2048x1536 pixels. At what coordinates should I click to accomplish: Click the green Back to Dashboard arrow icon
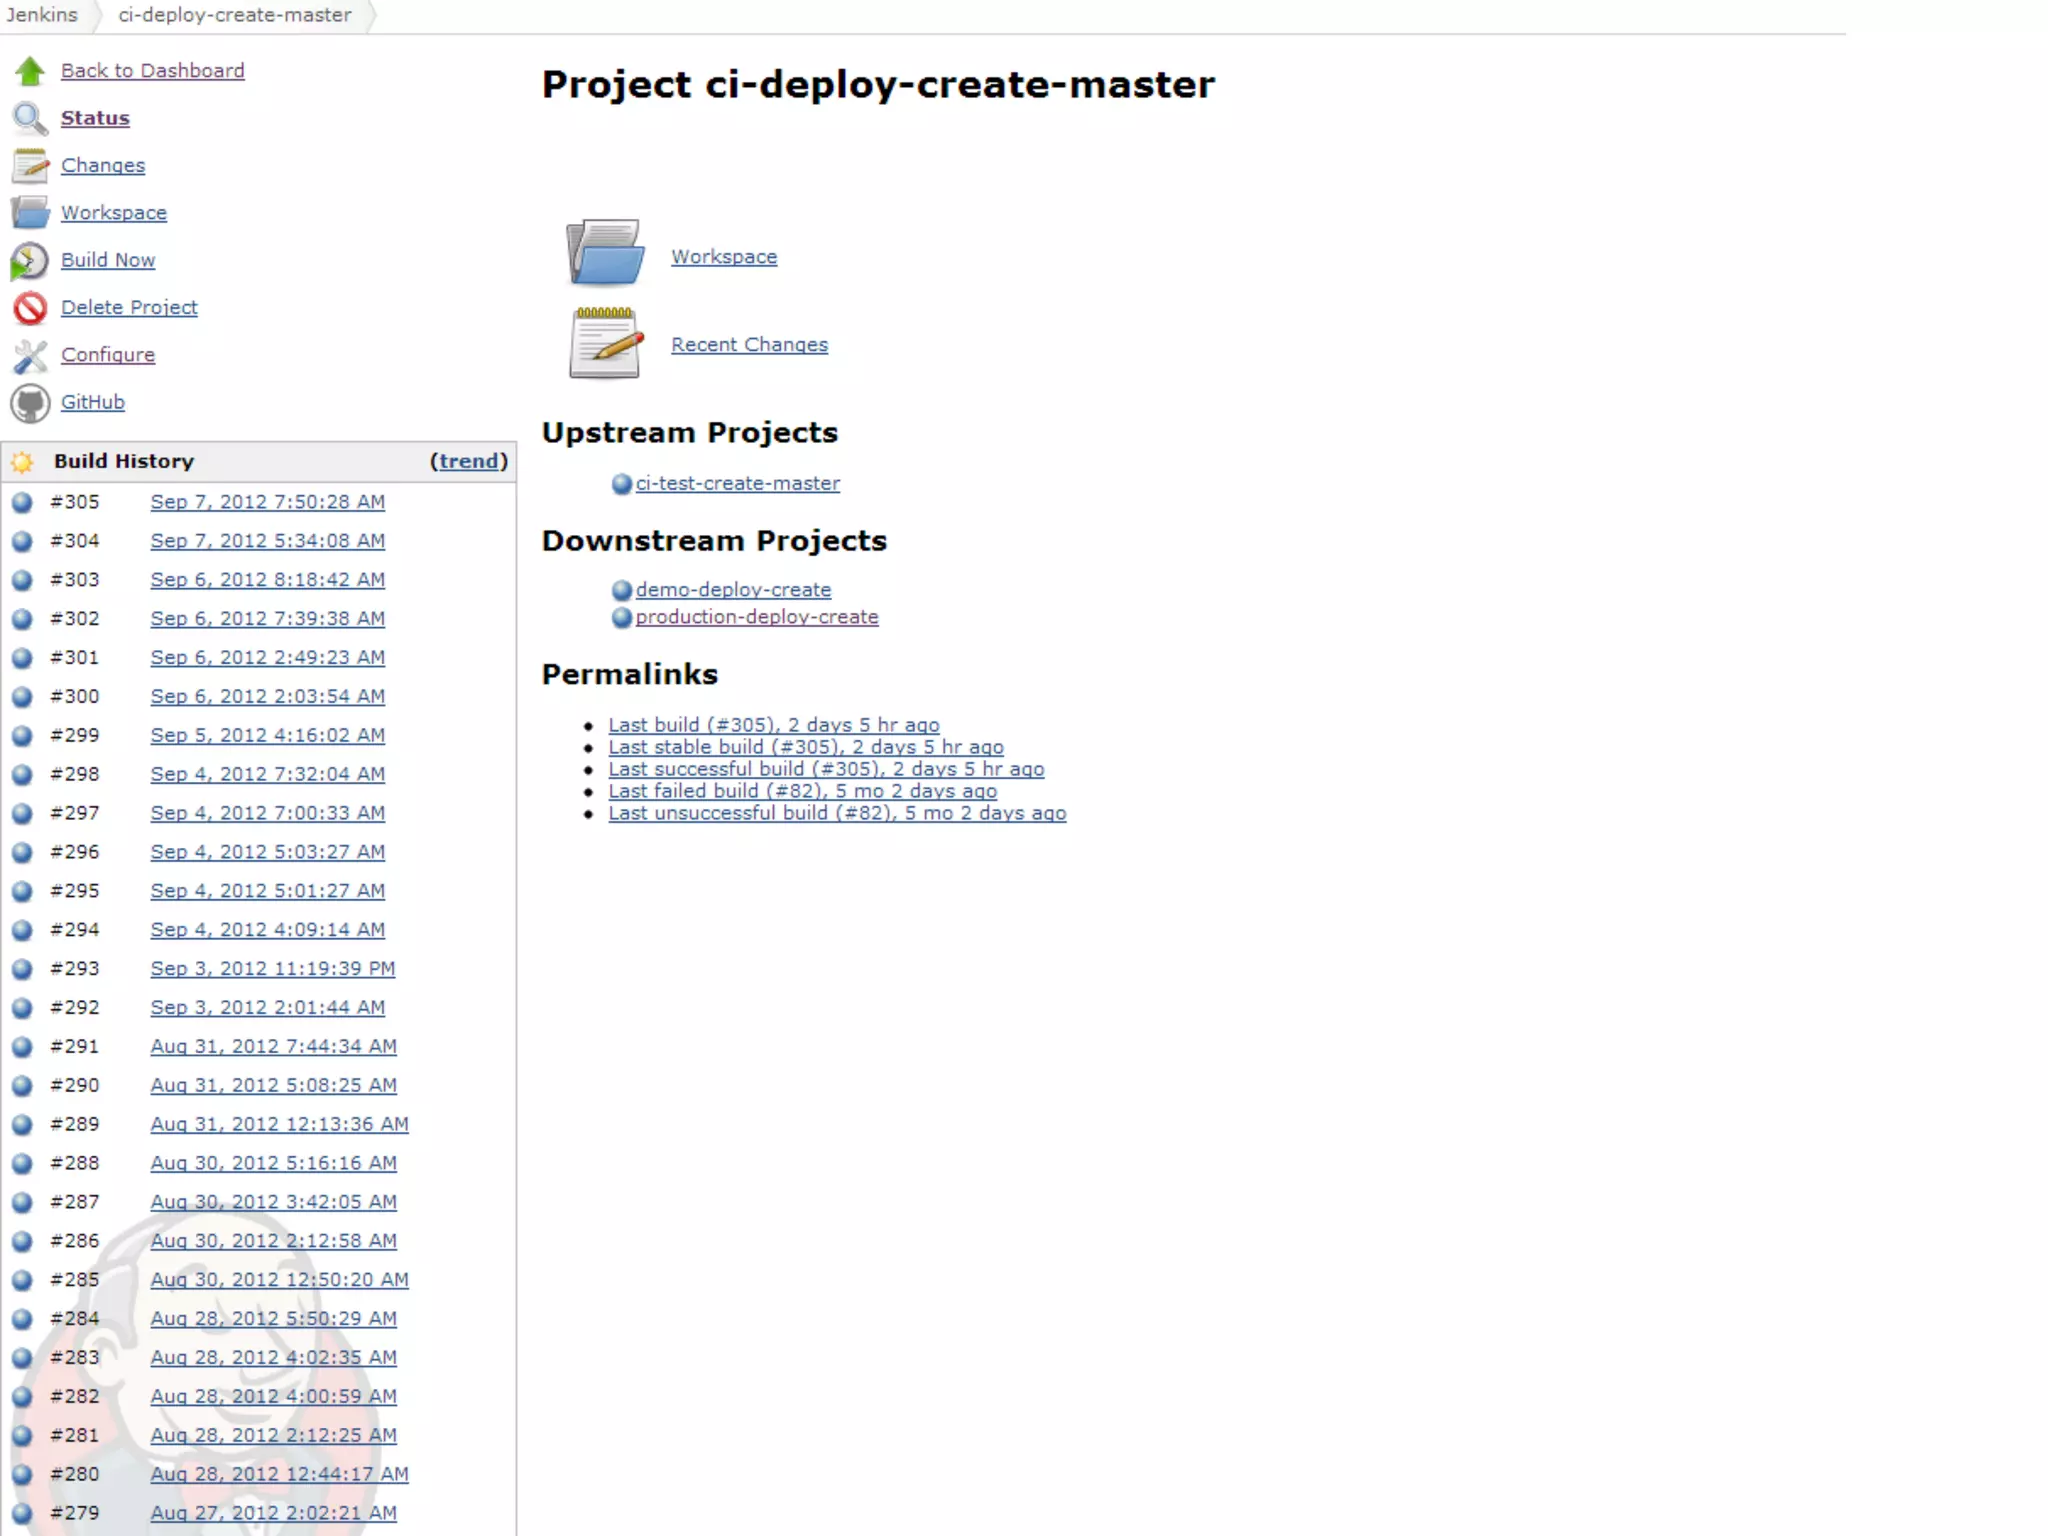(x=30, y=71)
